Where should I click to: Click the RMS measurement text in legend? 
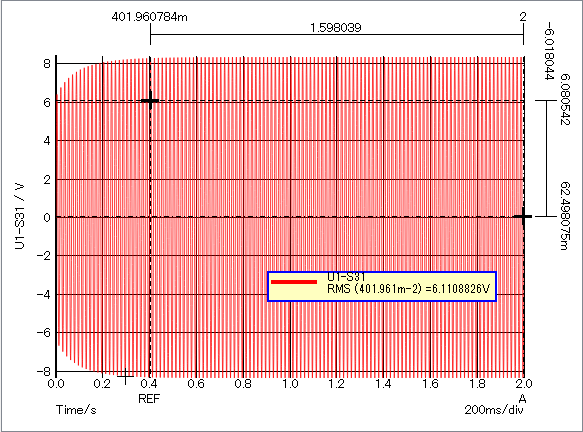(408, 288)
